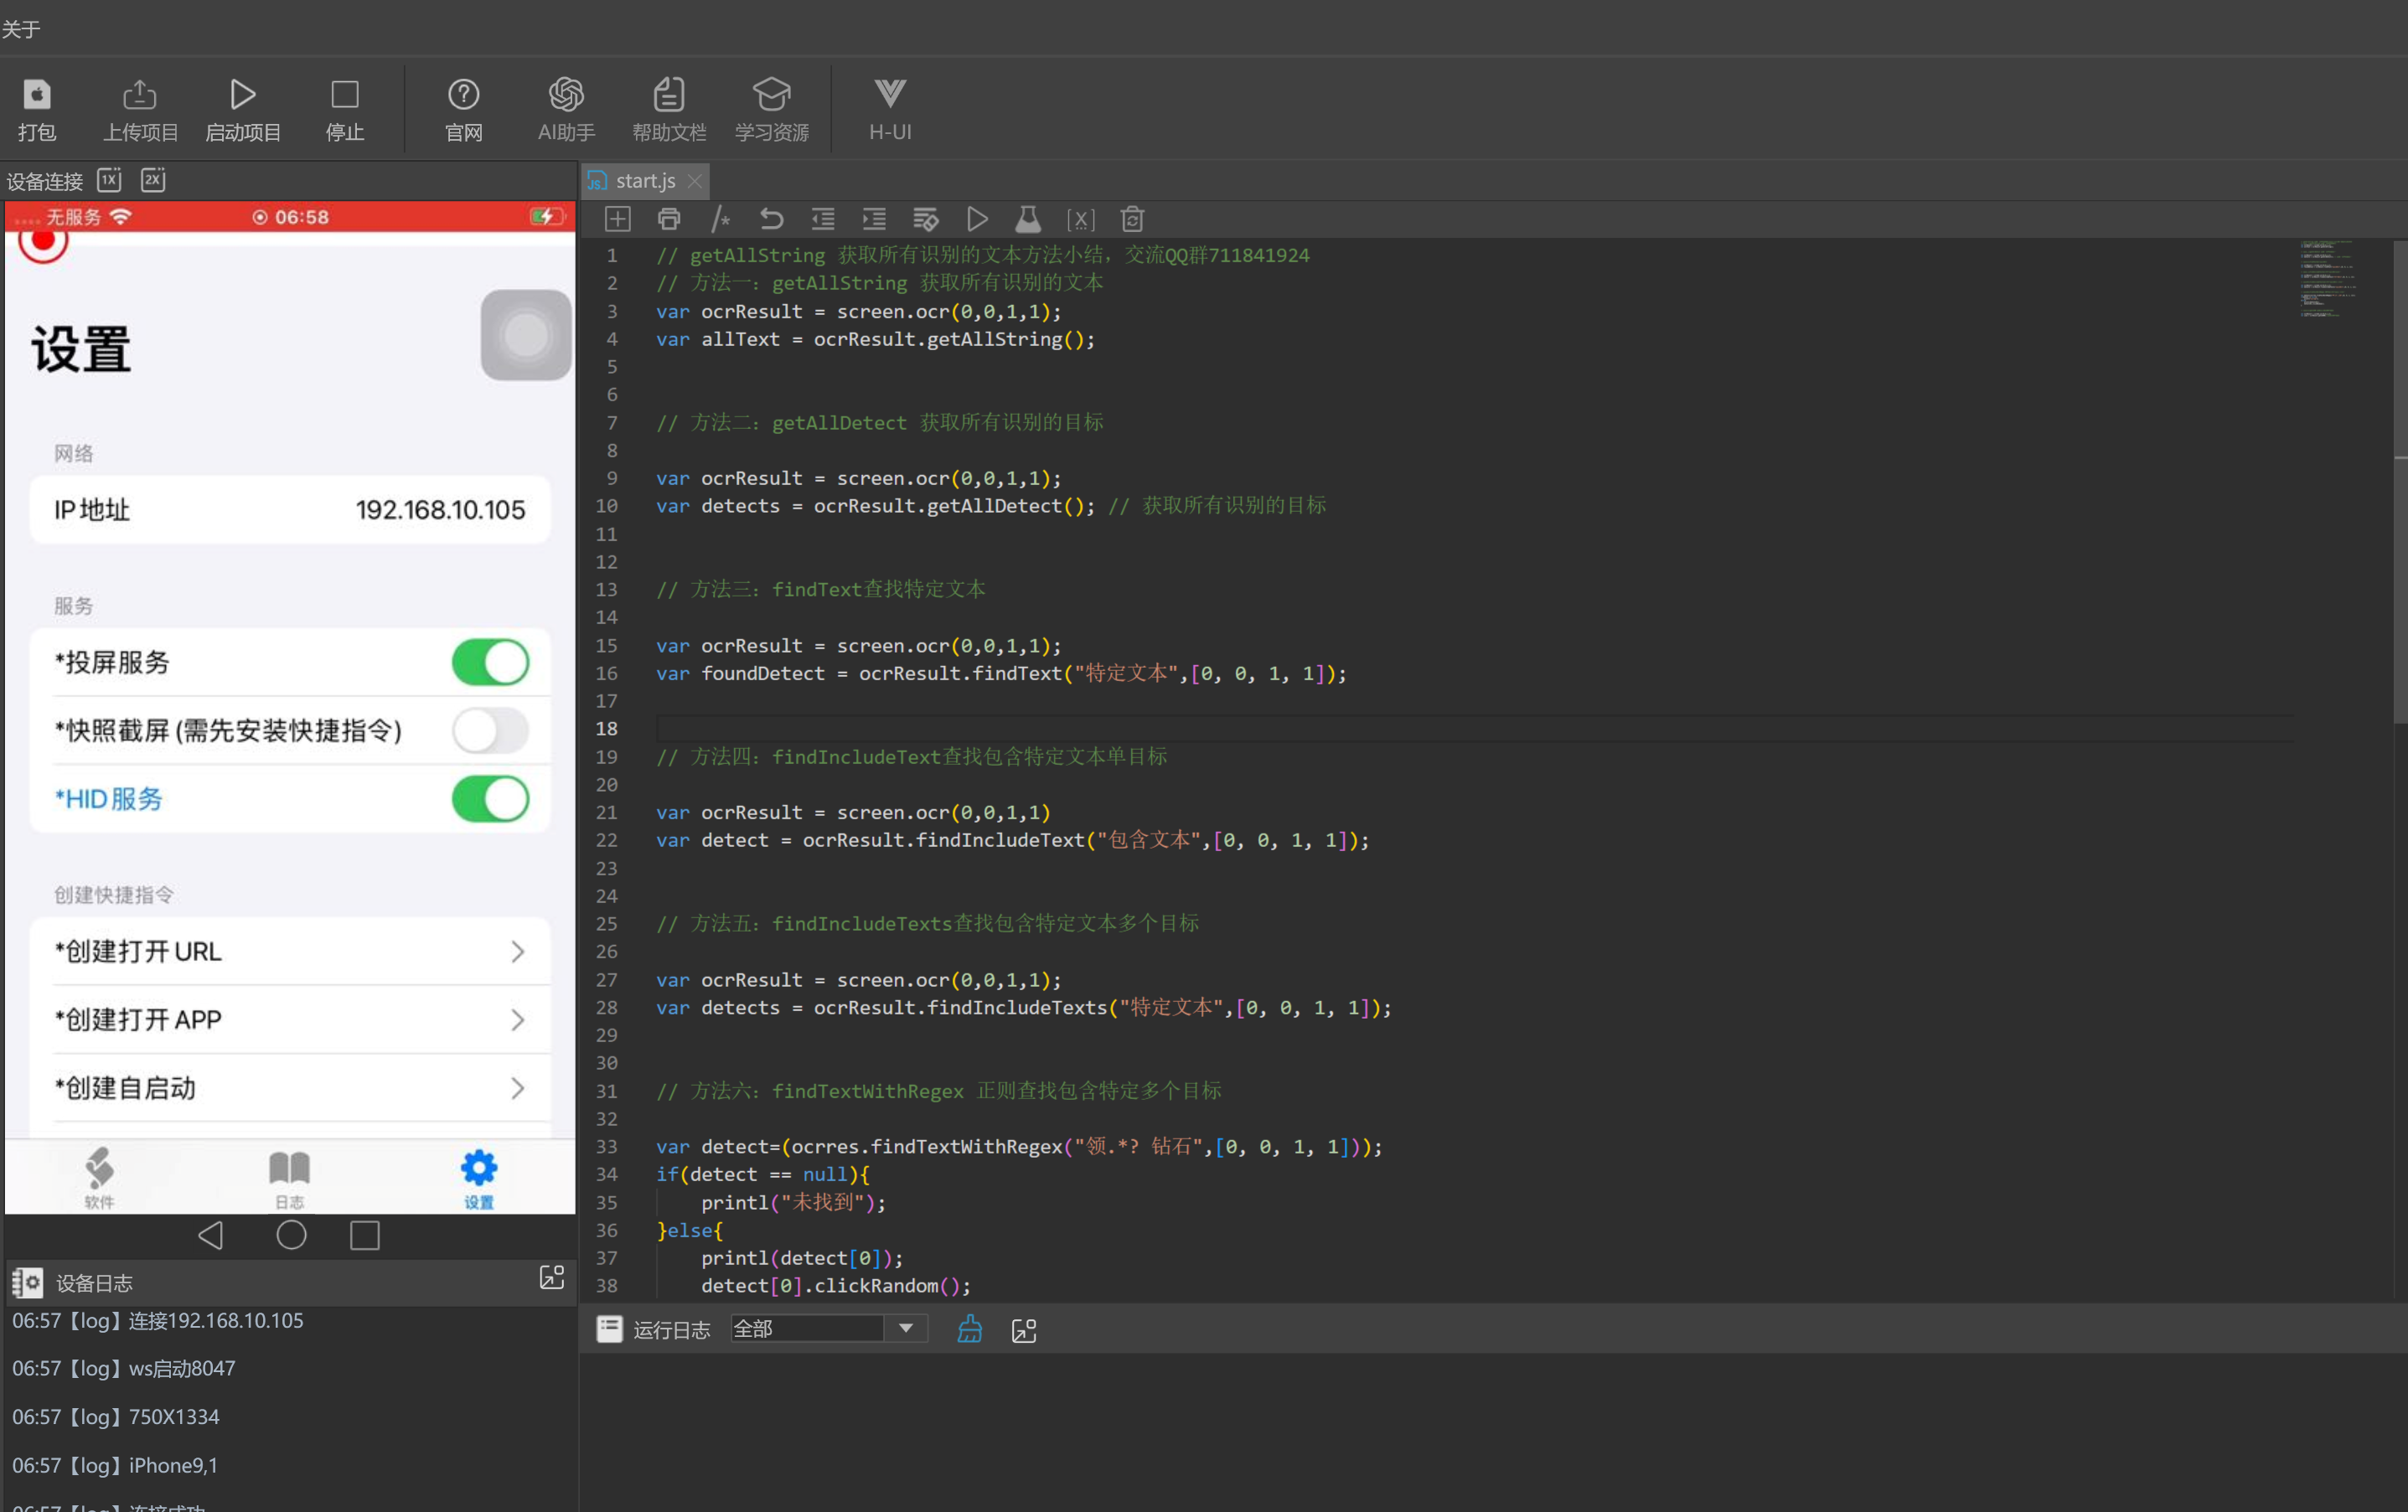2408x1512 pixels.
Task: Tap the square recents button
Action: [365, 1236]
